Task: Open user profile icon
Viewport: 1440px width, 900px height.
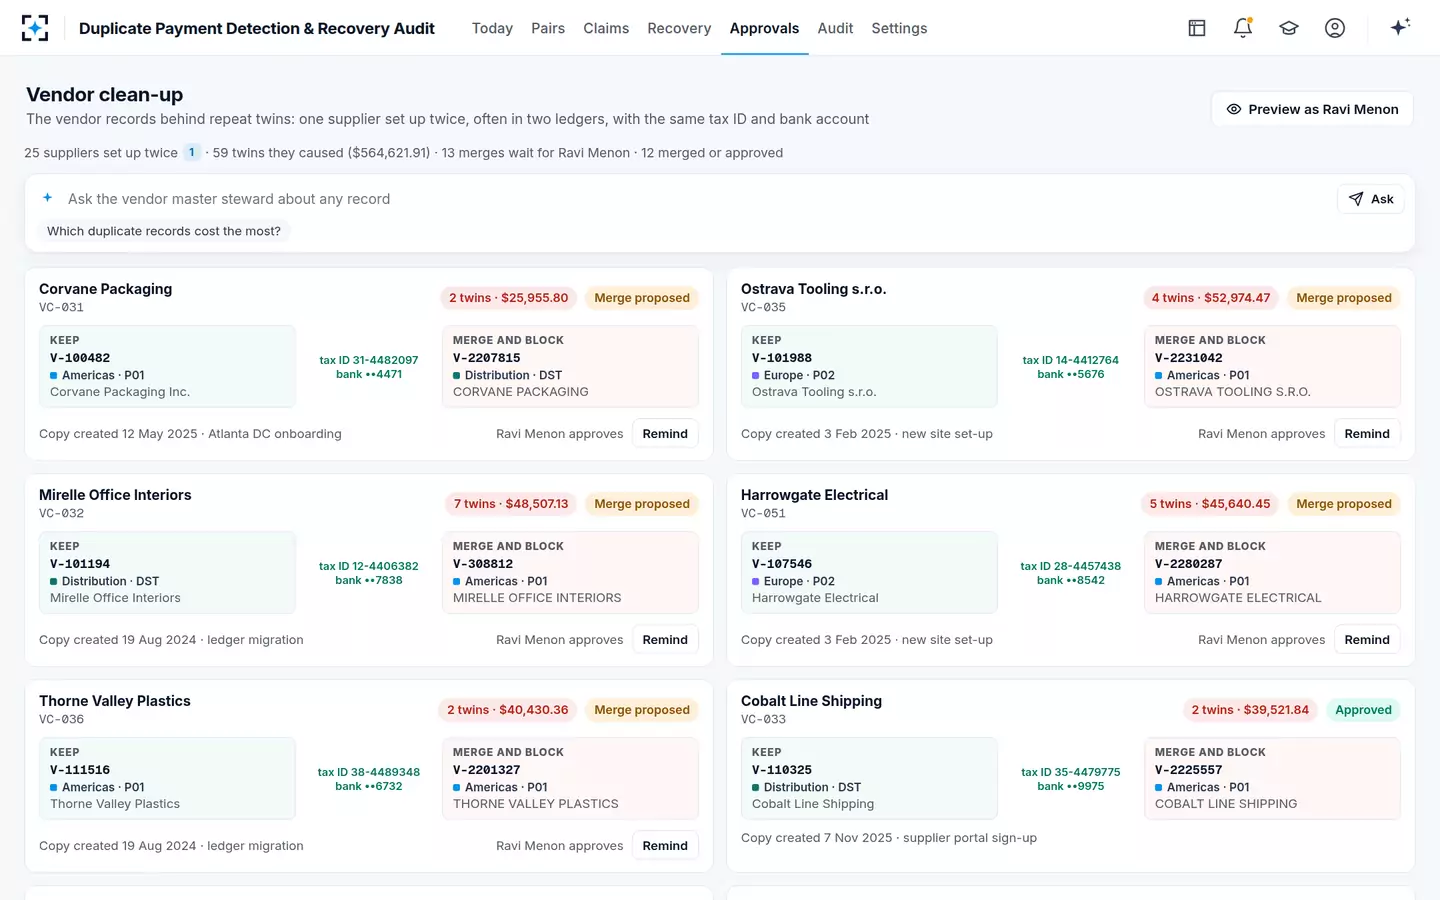Action: [x=1335, y=28]
